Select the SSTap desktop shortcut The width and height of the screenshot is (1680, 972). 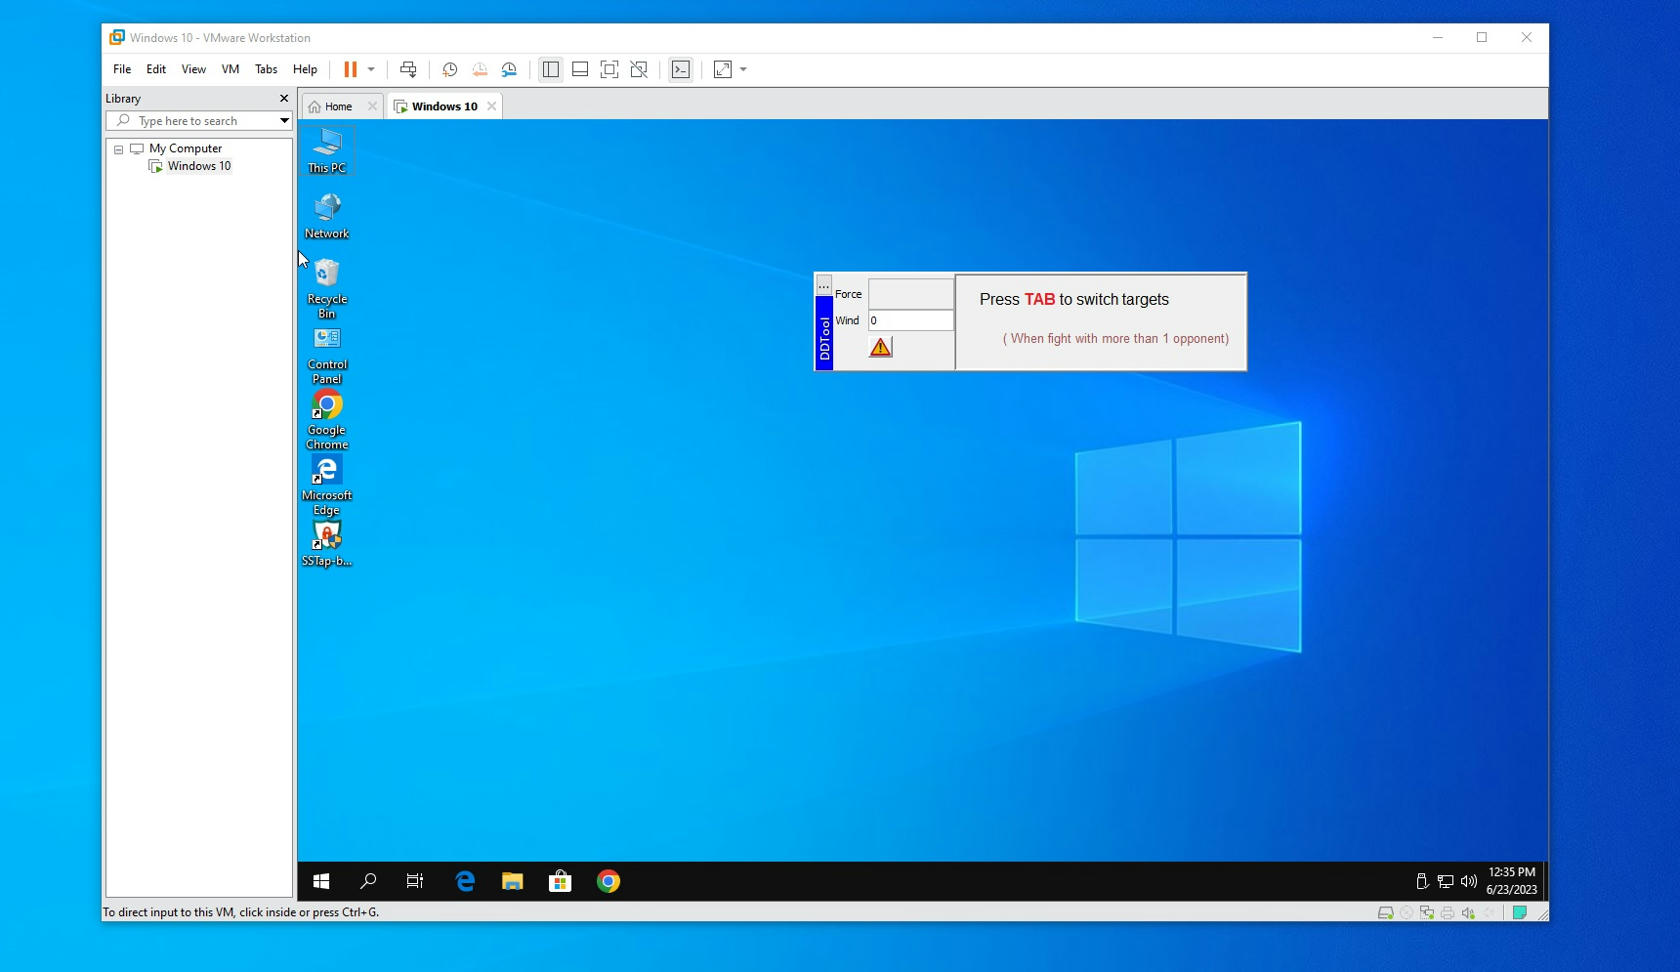coord(327,544)
